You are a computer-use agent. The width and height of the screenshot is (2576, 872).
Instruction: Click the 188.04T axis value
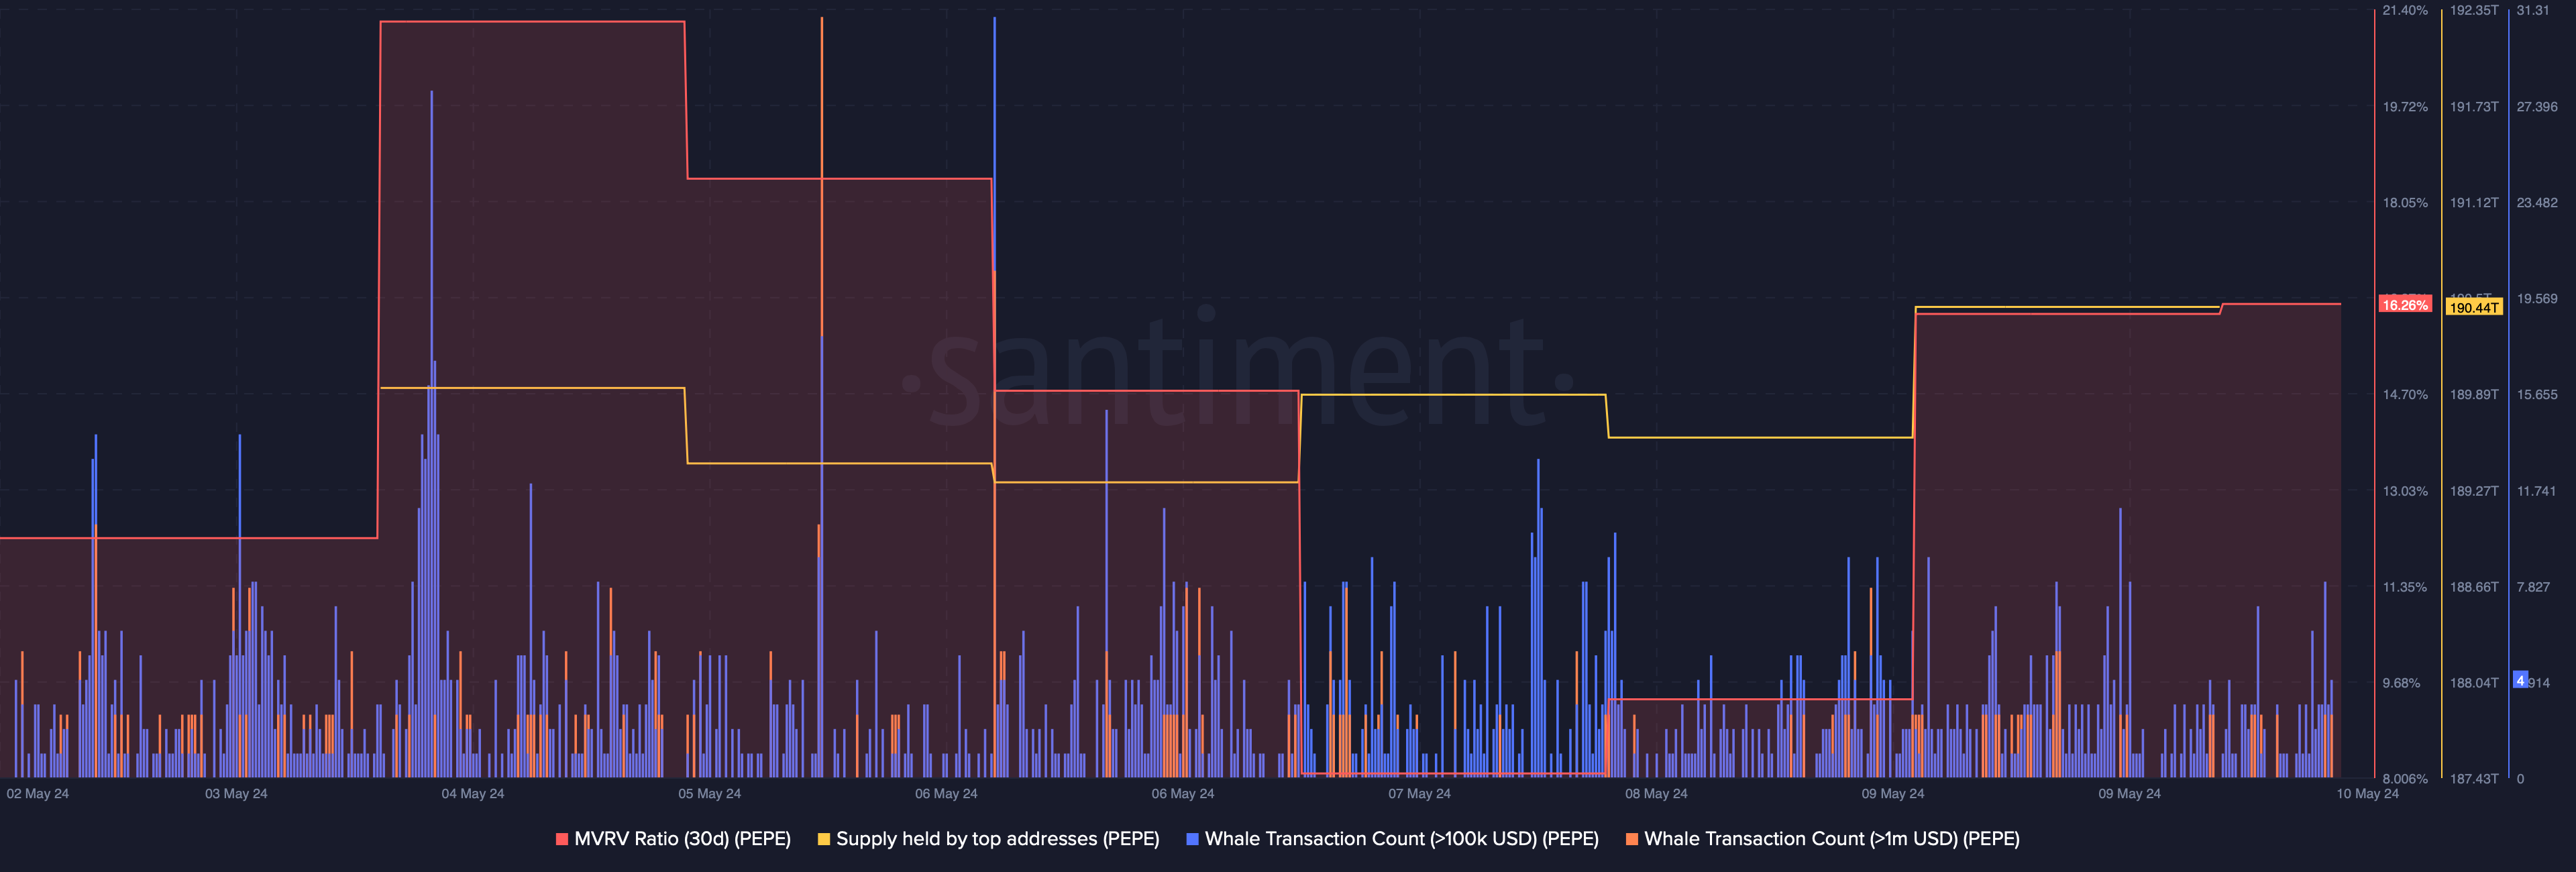point(2474,683)
